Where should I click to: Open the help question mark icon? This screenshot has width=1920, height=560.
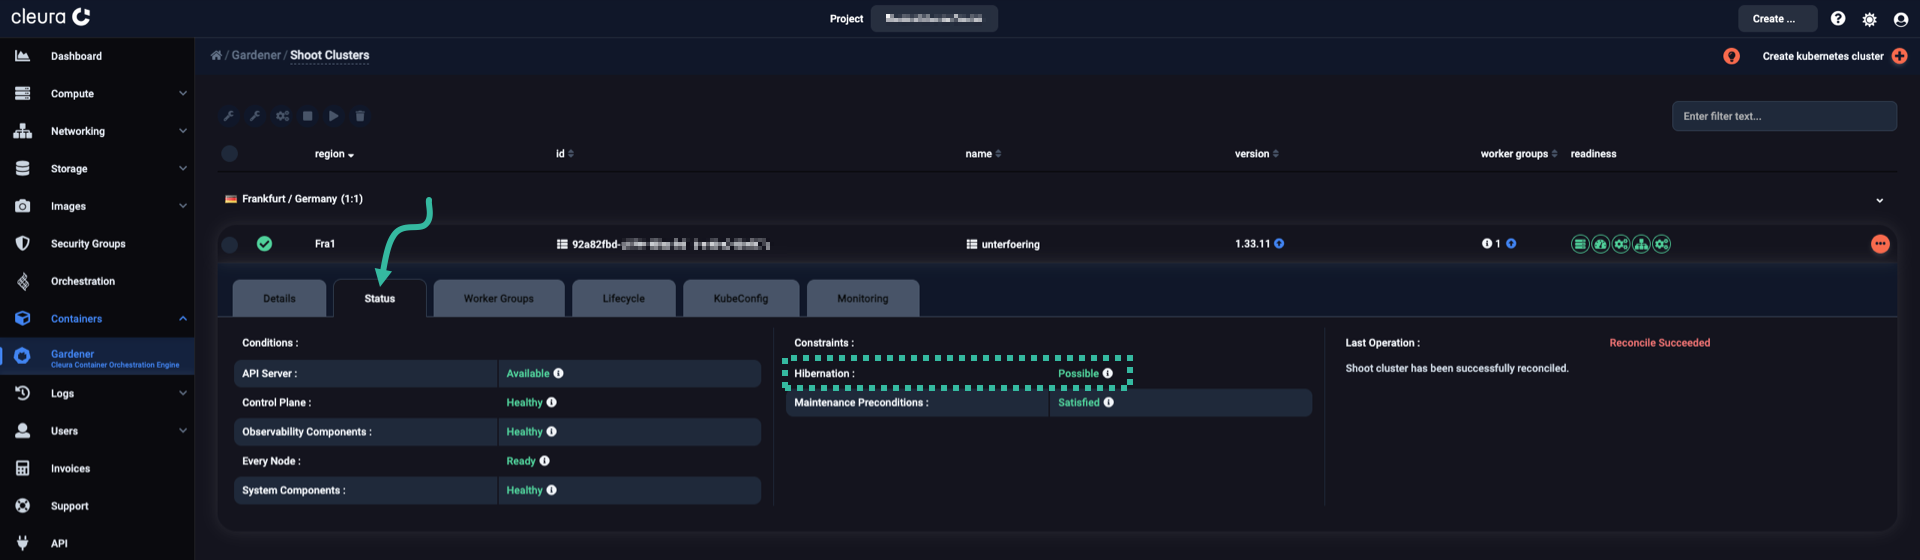pos(1838,19)
